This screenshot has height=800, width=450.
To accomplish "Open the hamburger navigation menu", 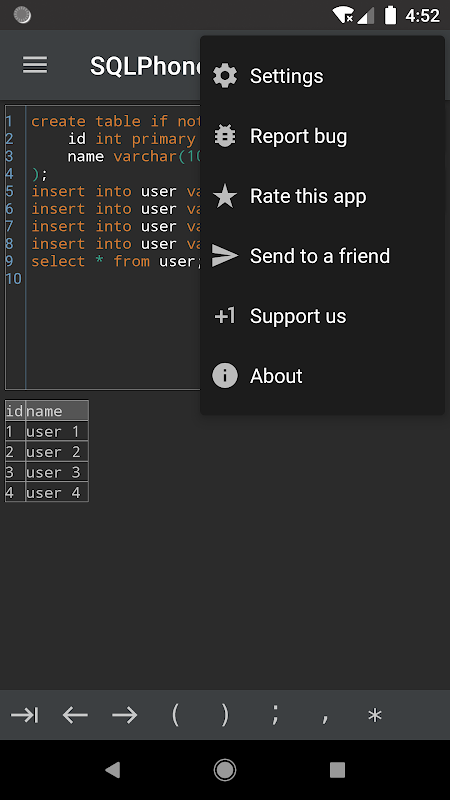I will point(35,65).
